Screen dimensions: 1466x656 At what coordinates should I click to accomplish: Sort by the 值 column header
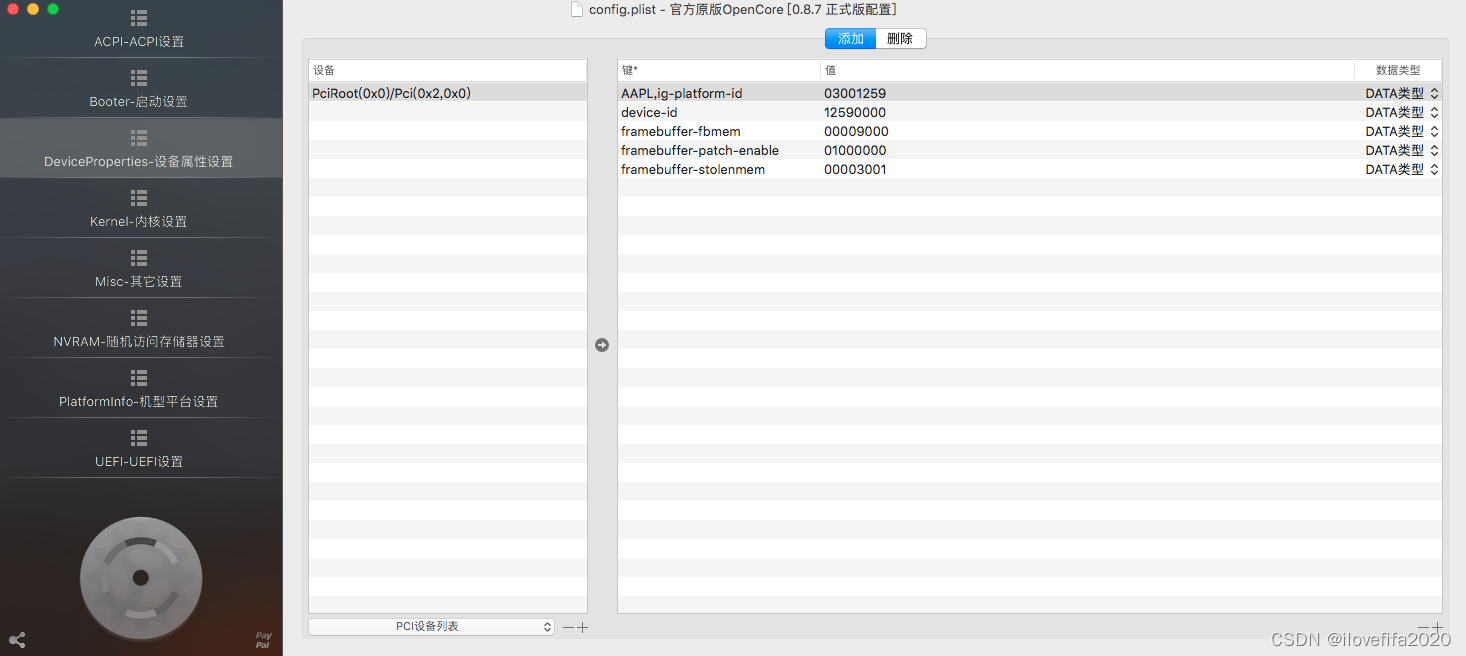pos(1087,70)
